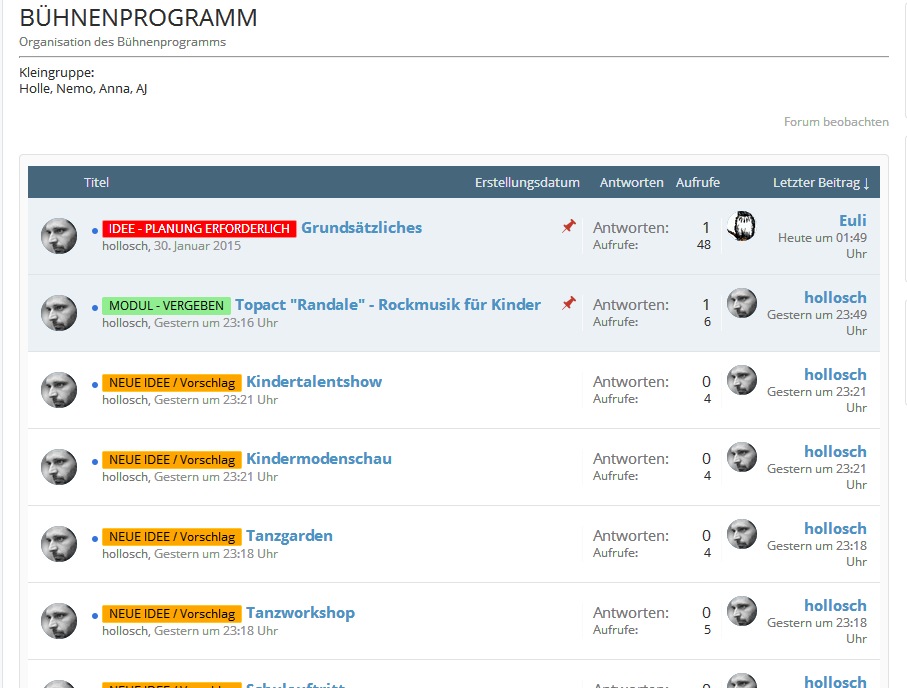Click 'Gestern um 23:49 Uhr' timestamp
The width and height of the screenshot is (907, 688).
tap(817, 323)
